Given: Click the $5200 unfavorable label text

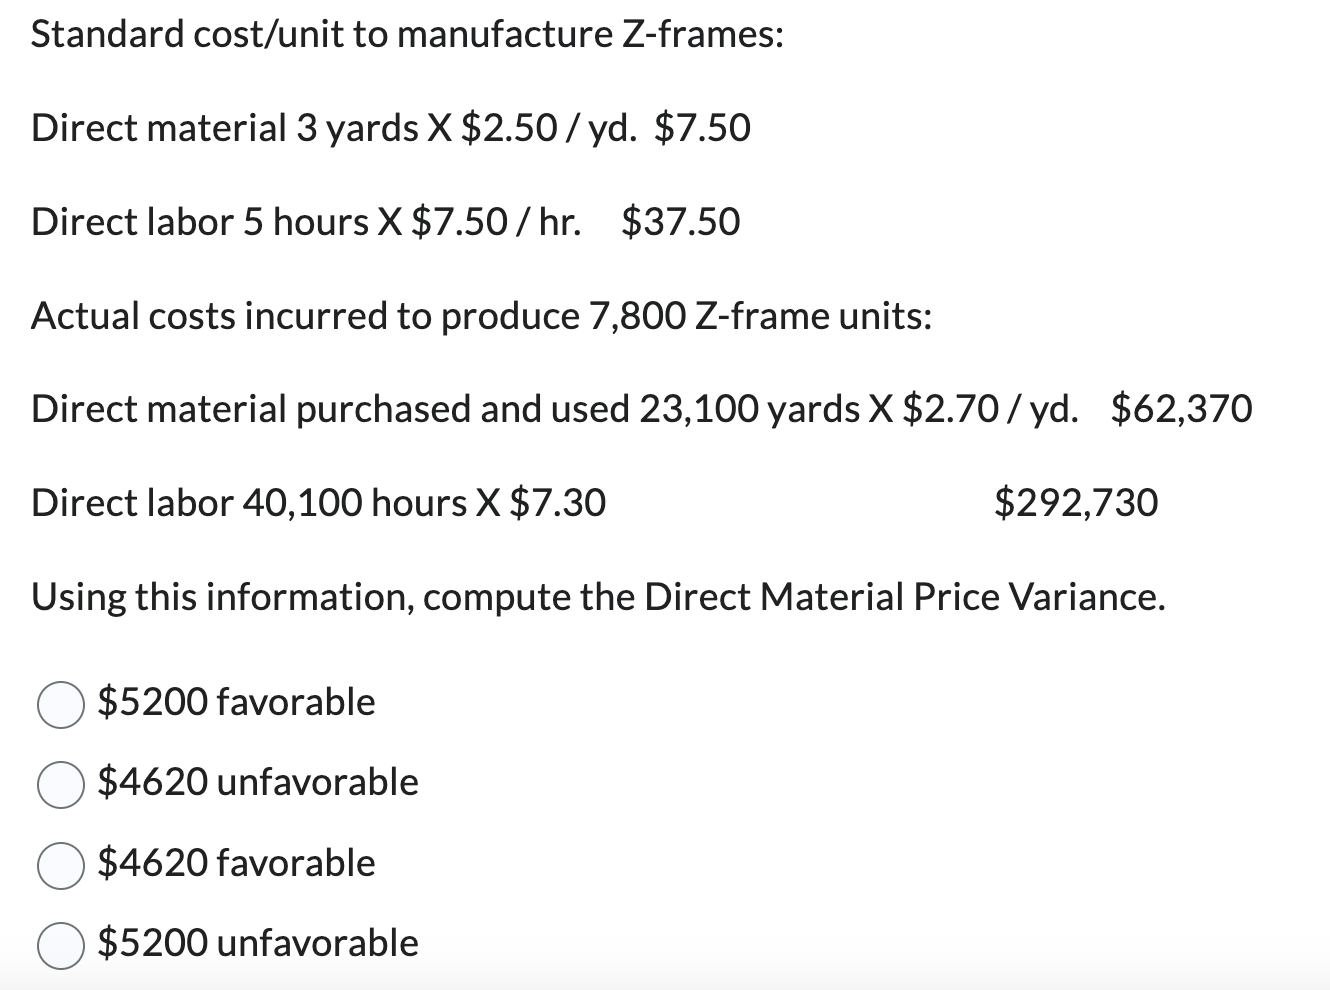Looking at the screenshot, I should 256,943.
